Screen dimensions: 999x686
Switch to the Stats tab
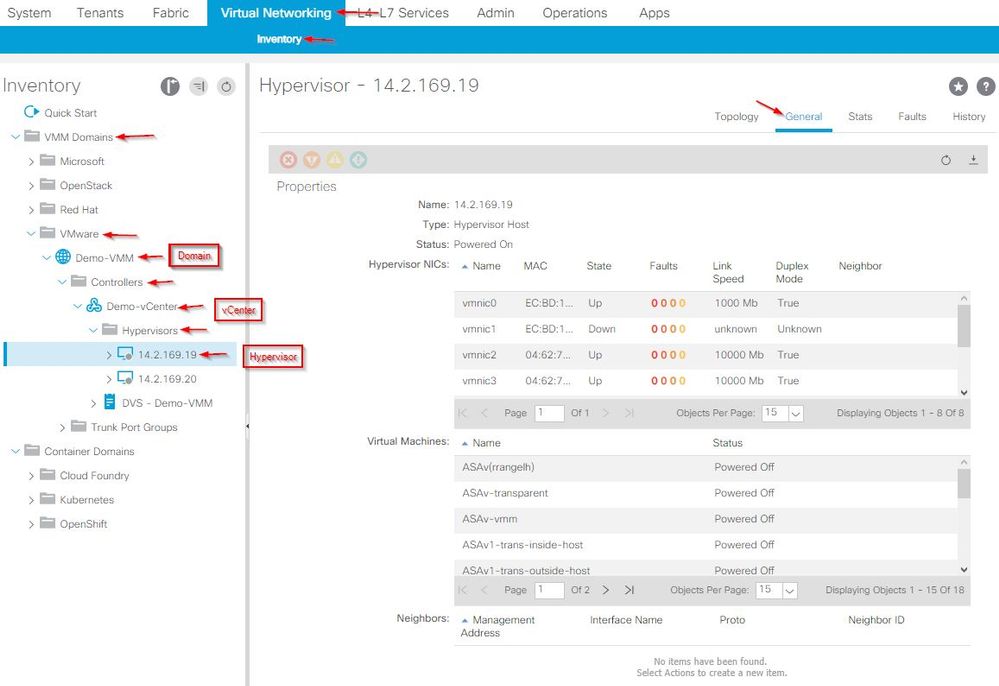pos(860,117)
